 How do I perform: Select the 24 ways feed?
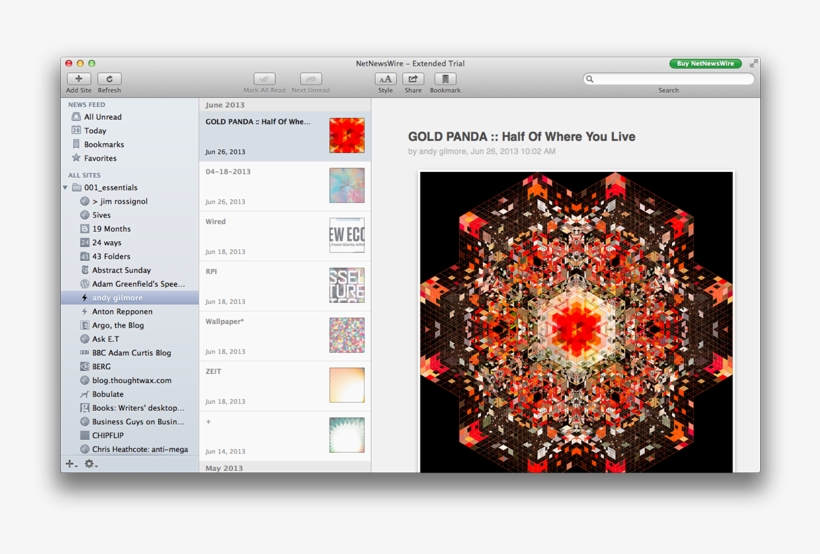[130, 242]
